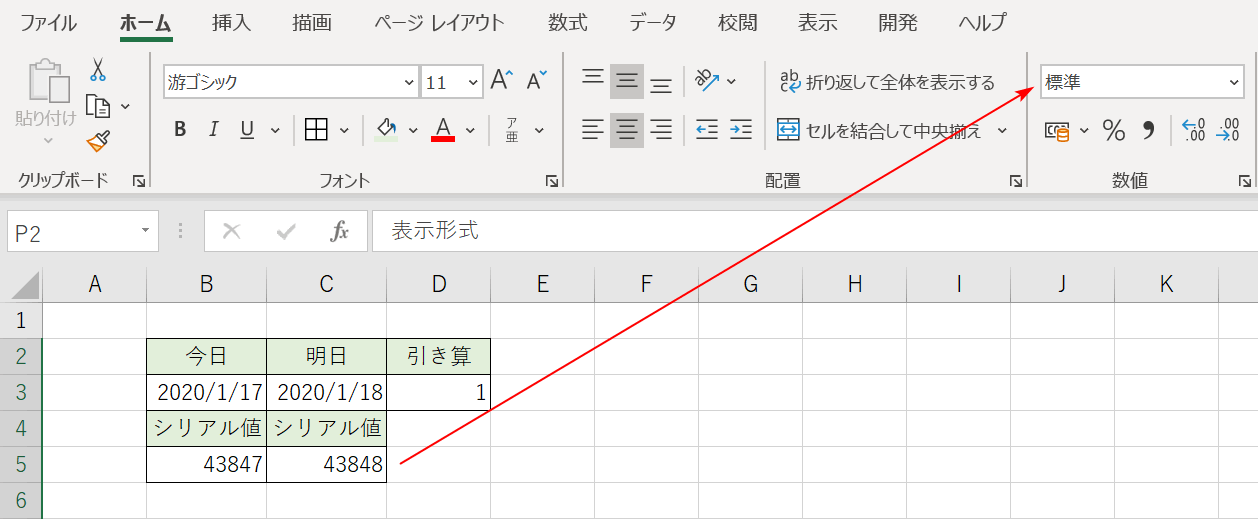Toggle Underline formatting

[x=246, y=129]
